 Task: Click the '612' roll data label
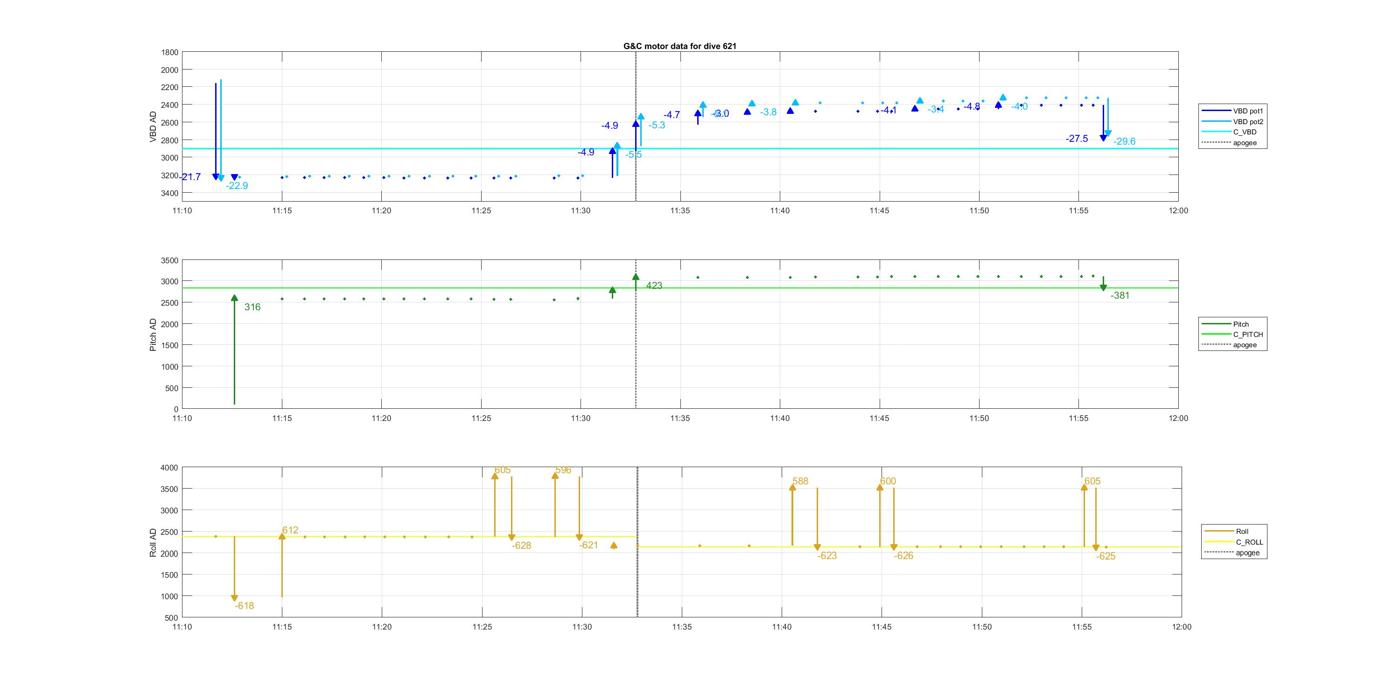[290, 531]
